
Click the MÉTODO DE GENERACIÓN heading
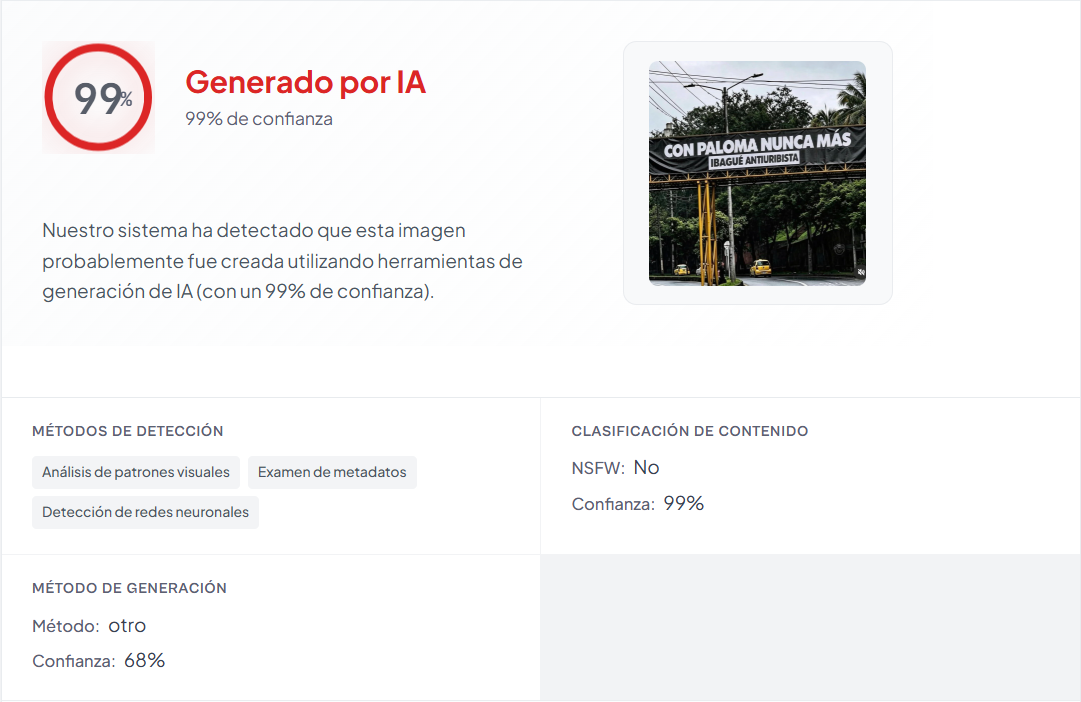130,588
